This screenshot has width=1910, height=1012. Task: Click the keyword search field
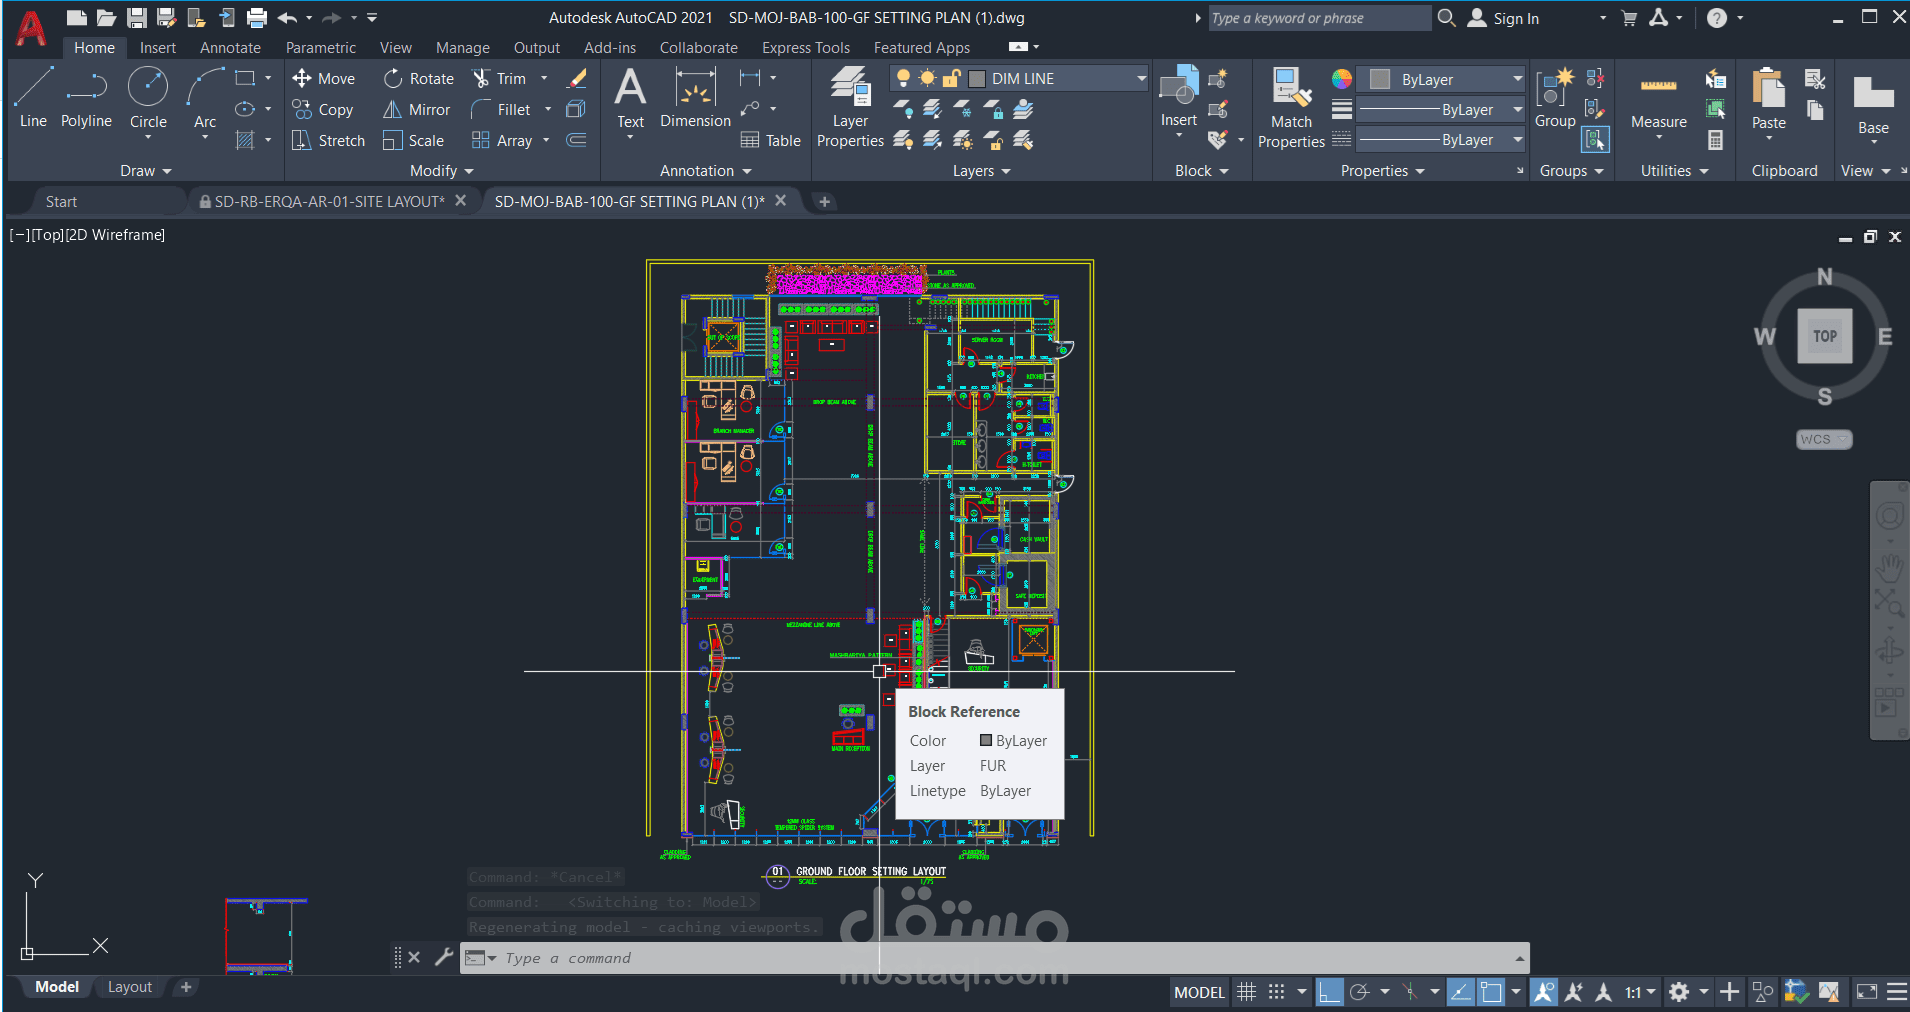point(1320,18)
